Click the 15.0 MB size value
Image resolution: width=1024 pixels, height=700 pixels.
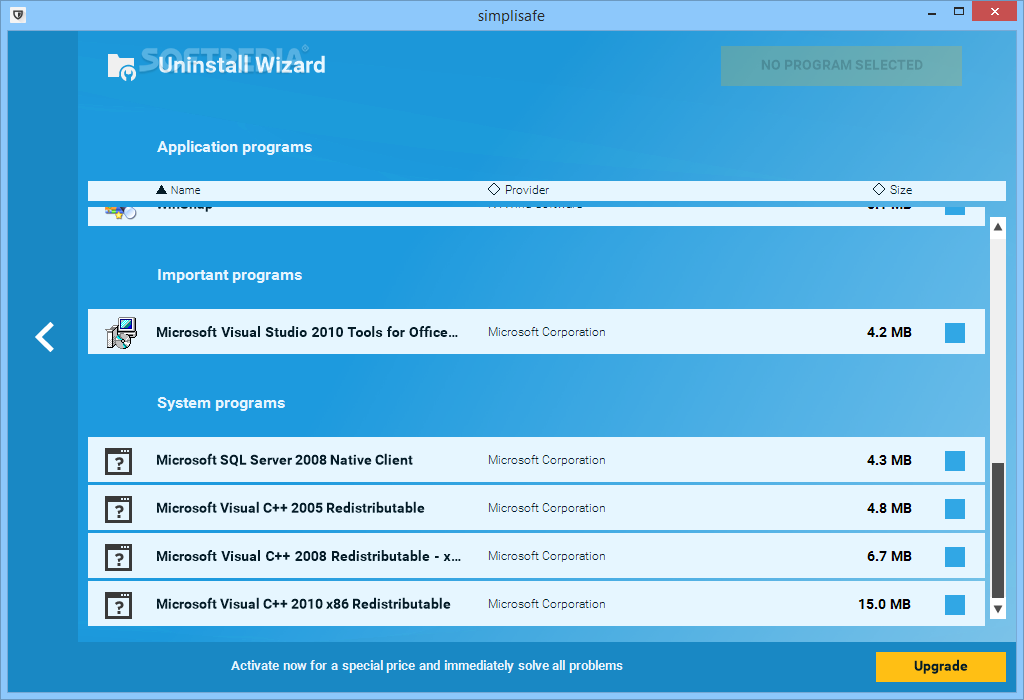point(884,604)
